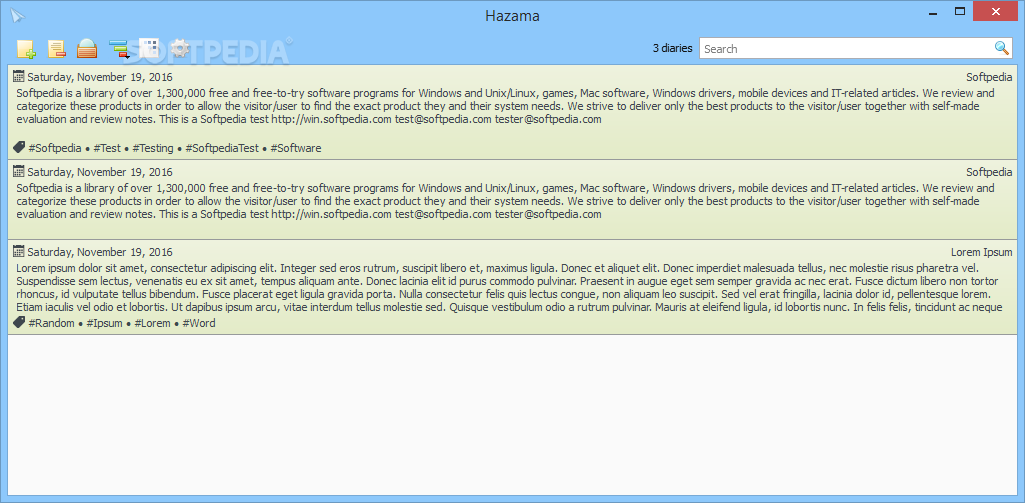Click inside the Search field
This screenshot has width=1025, height=503.
tap(847, 48)
